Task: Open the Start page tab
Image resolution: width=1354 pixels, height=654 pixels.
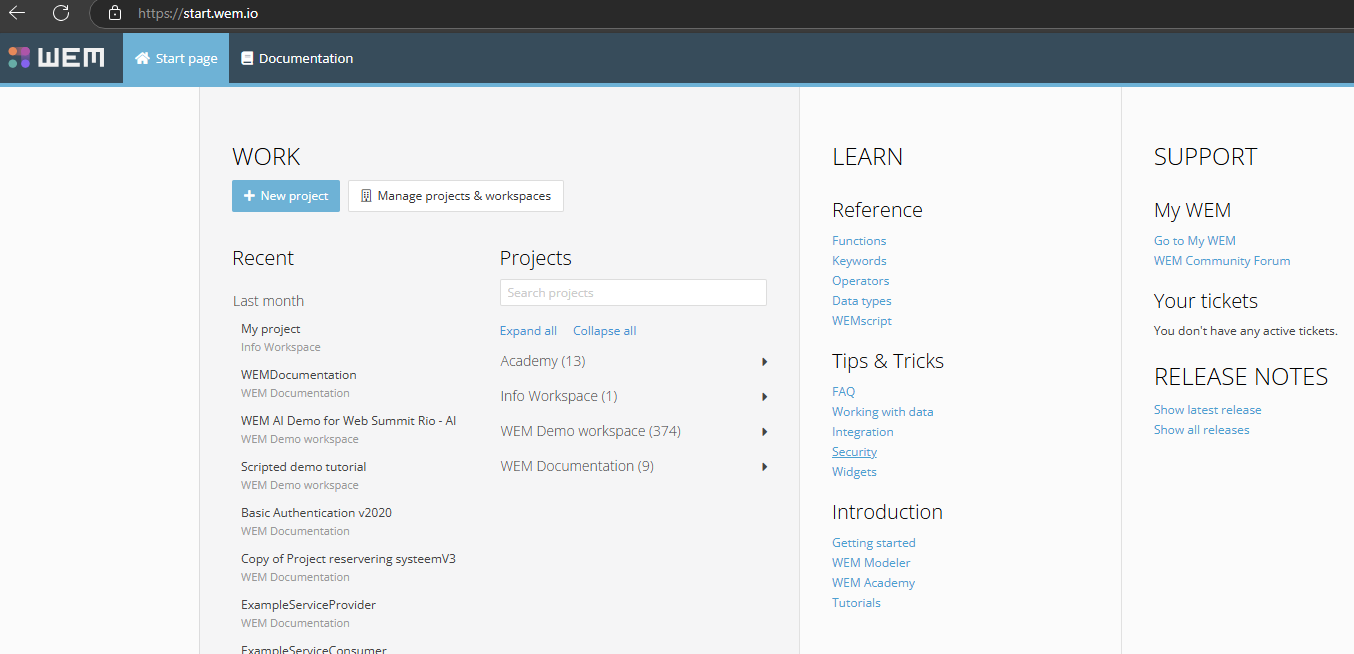Action: tap(176, 59)
